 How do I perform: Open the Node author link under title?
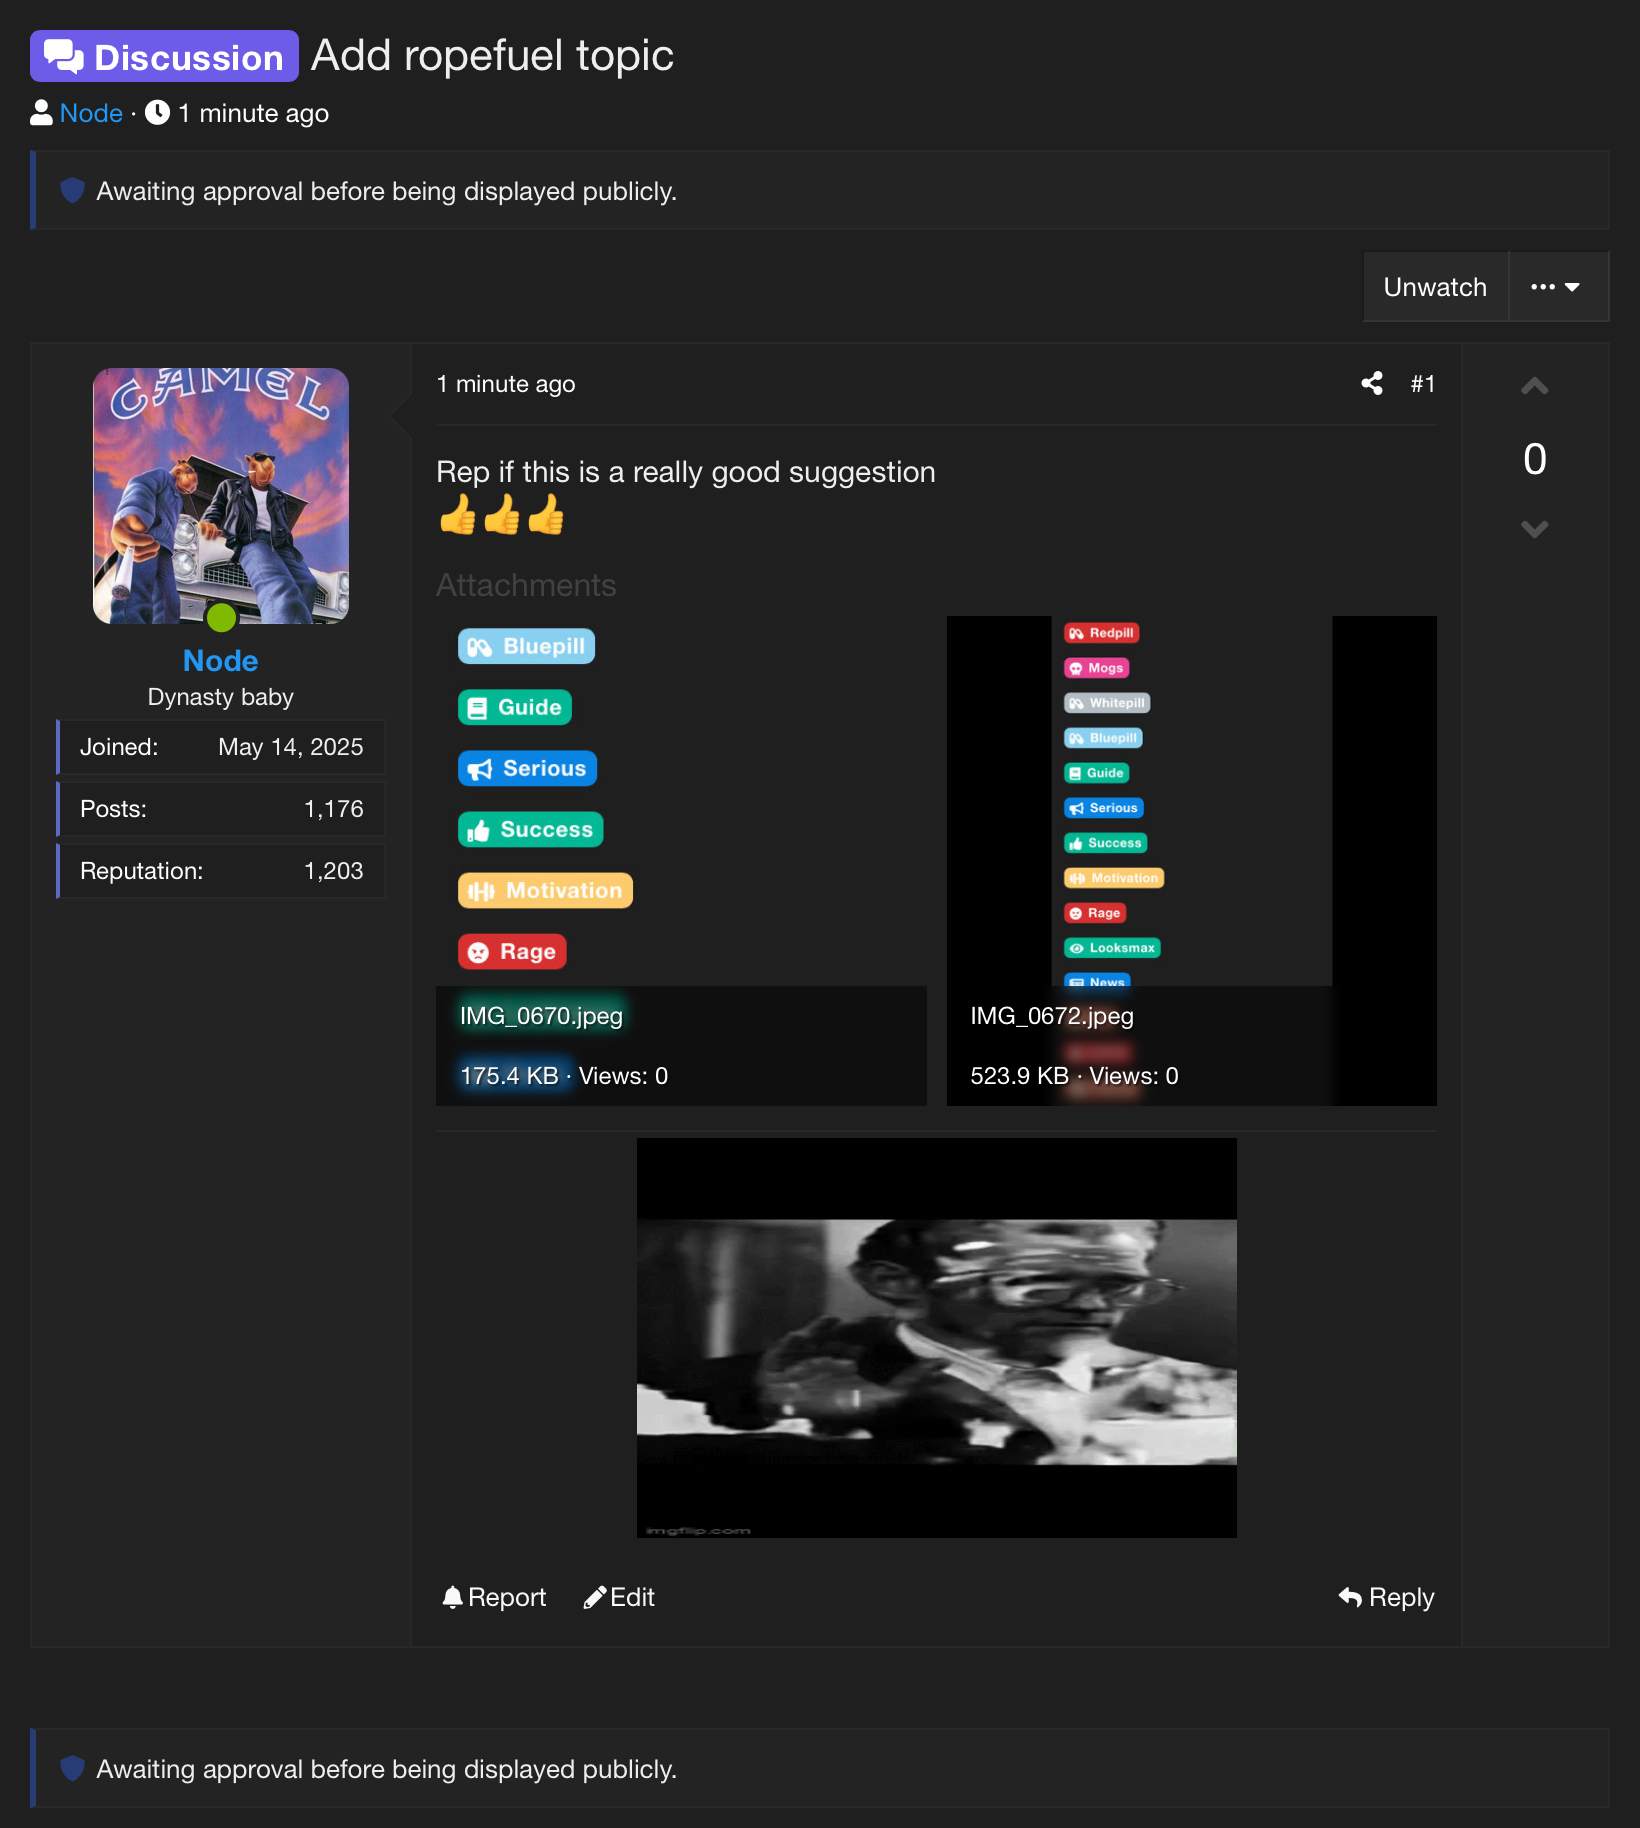91,113
